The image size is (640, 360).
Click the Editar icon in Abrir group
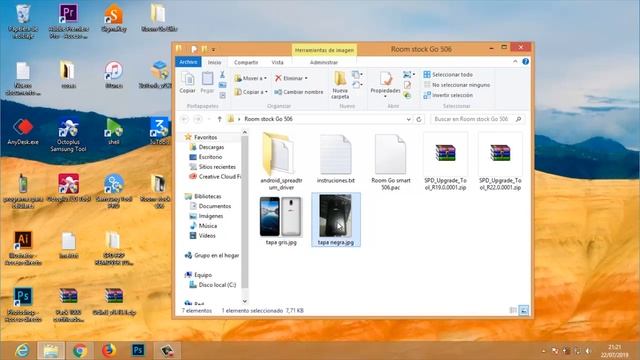(x=407, y=85)
